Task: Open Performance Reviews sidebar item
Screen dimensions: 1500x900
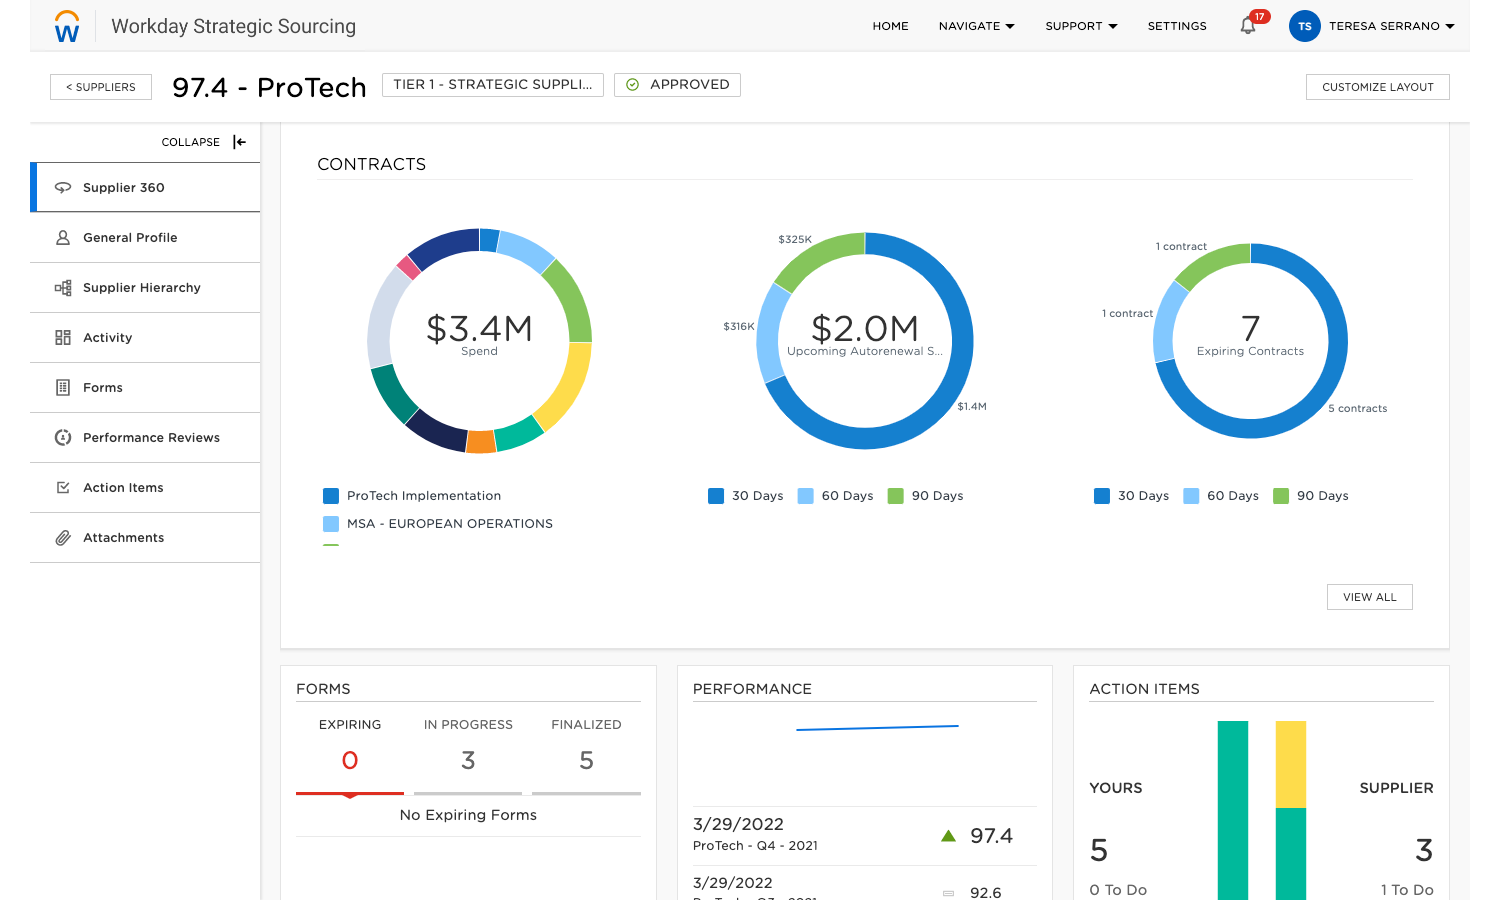Action: coord(146,438)
